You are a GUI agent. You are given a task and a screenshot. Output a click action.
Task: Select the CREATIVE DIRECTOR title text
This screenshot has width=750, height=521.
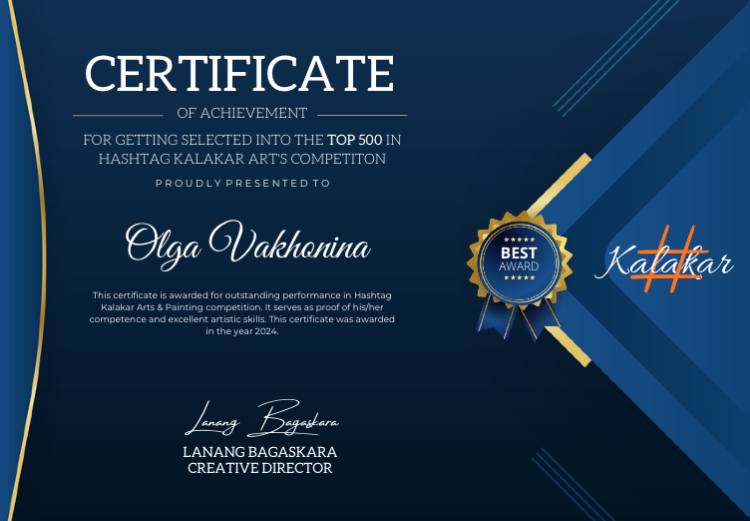point(260,468)
